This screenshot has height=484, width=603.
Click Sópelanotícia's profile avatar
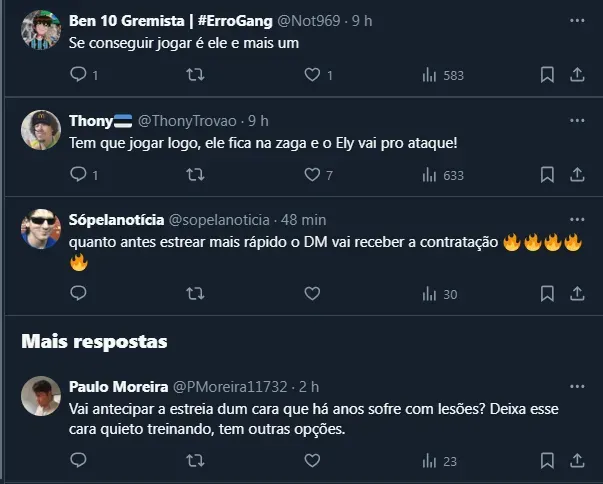[x=41, y=229]
